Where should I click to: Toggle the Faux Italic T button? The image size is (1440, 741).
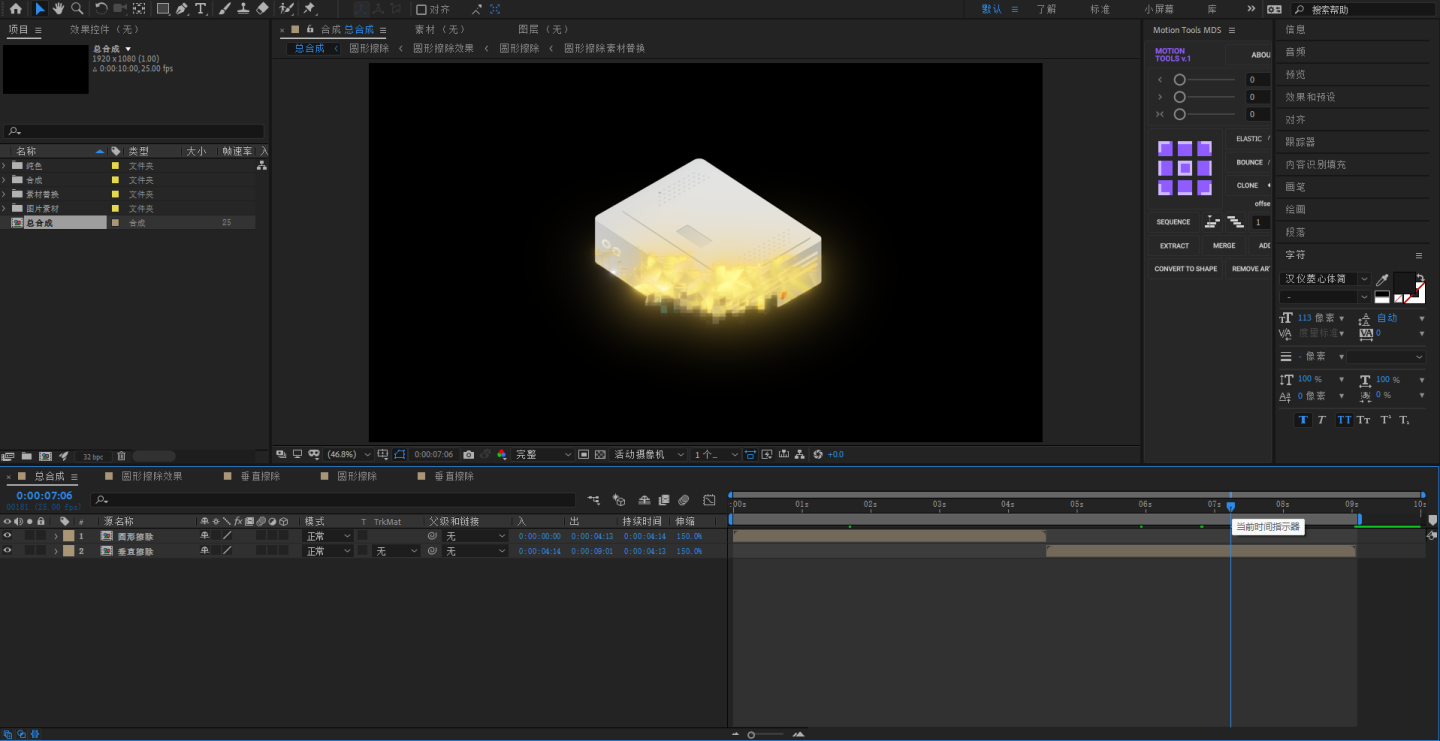[x=1321, y=420]
